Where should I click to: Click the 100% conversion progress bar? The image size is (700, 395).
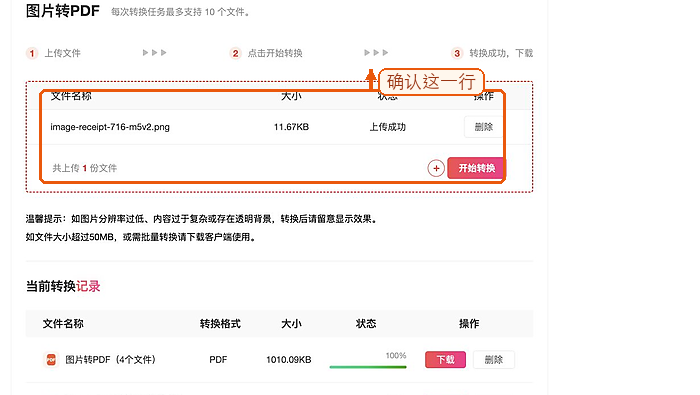tap(368, 367)
